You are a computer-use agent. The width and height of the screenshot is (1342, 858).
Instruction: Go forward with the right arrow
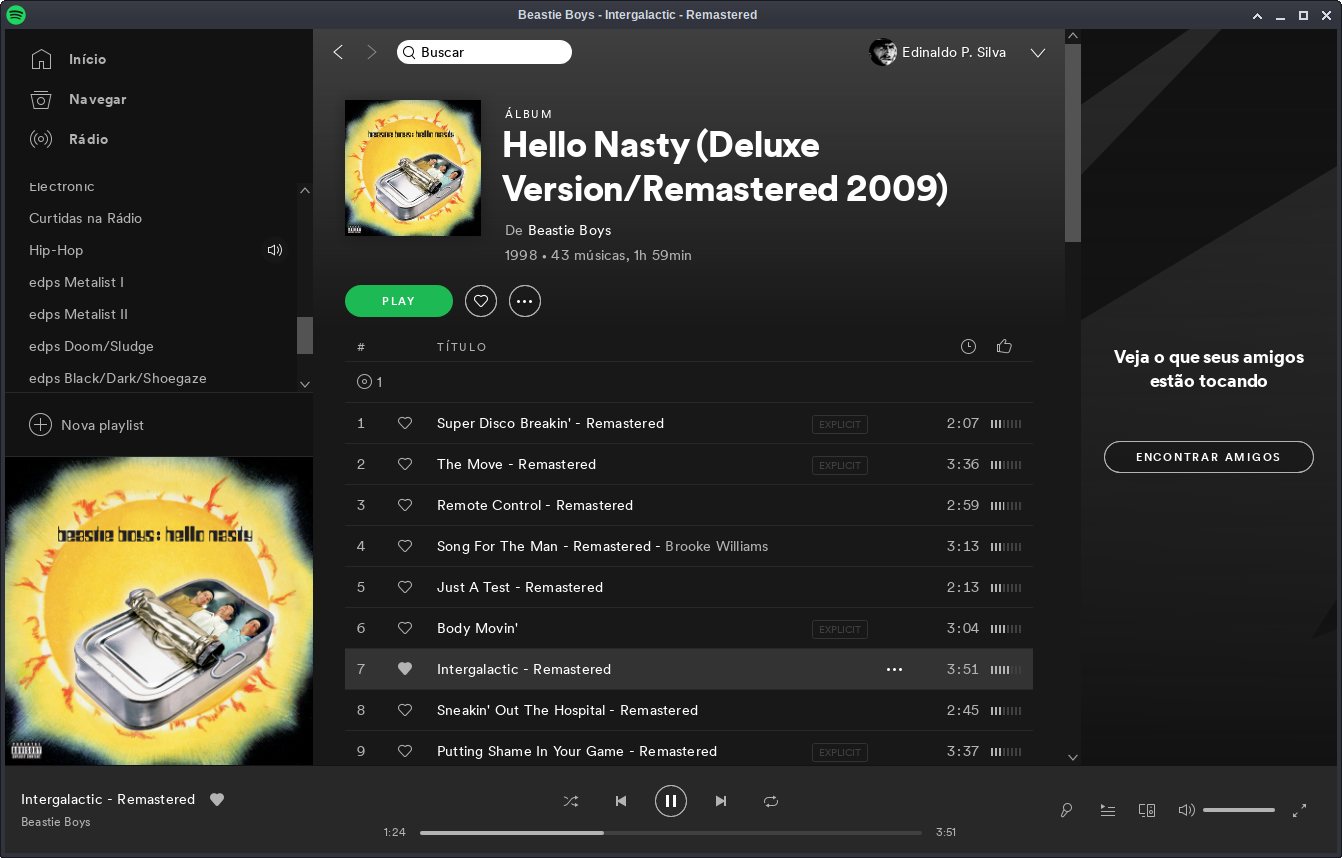[x=372, y=52]
